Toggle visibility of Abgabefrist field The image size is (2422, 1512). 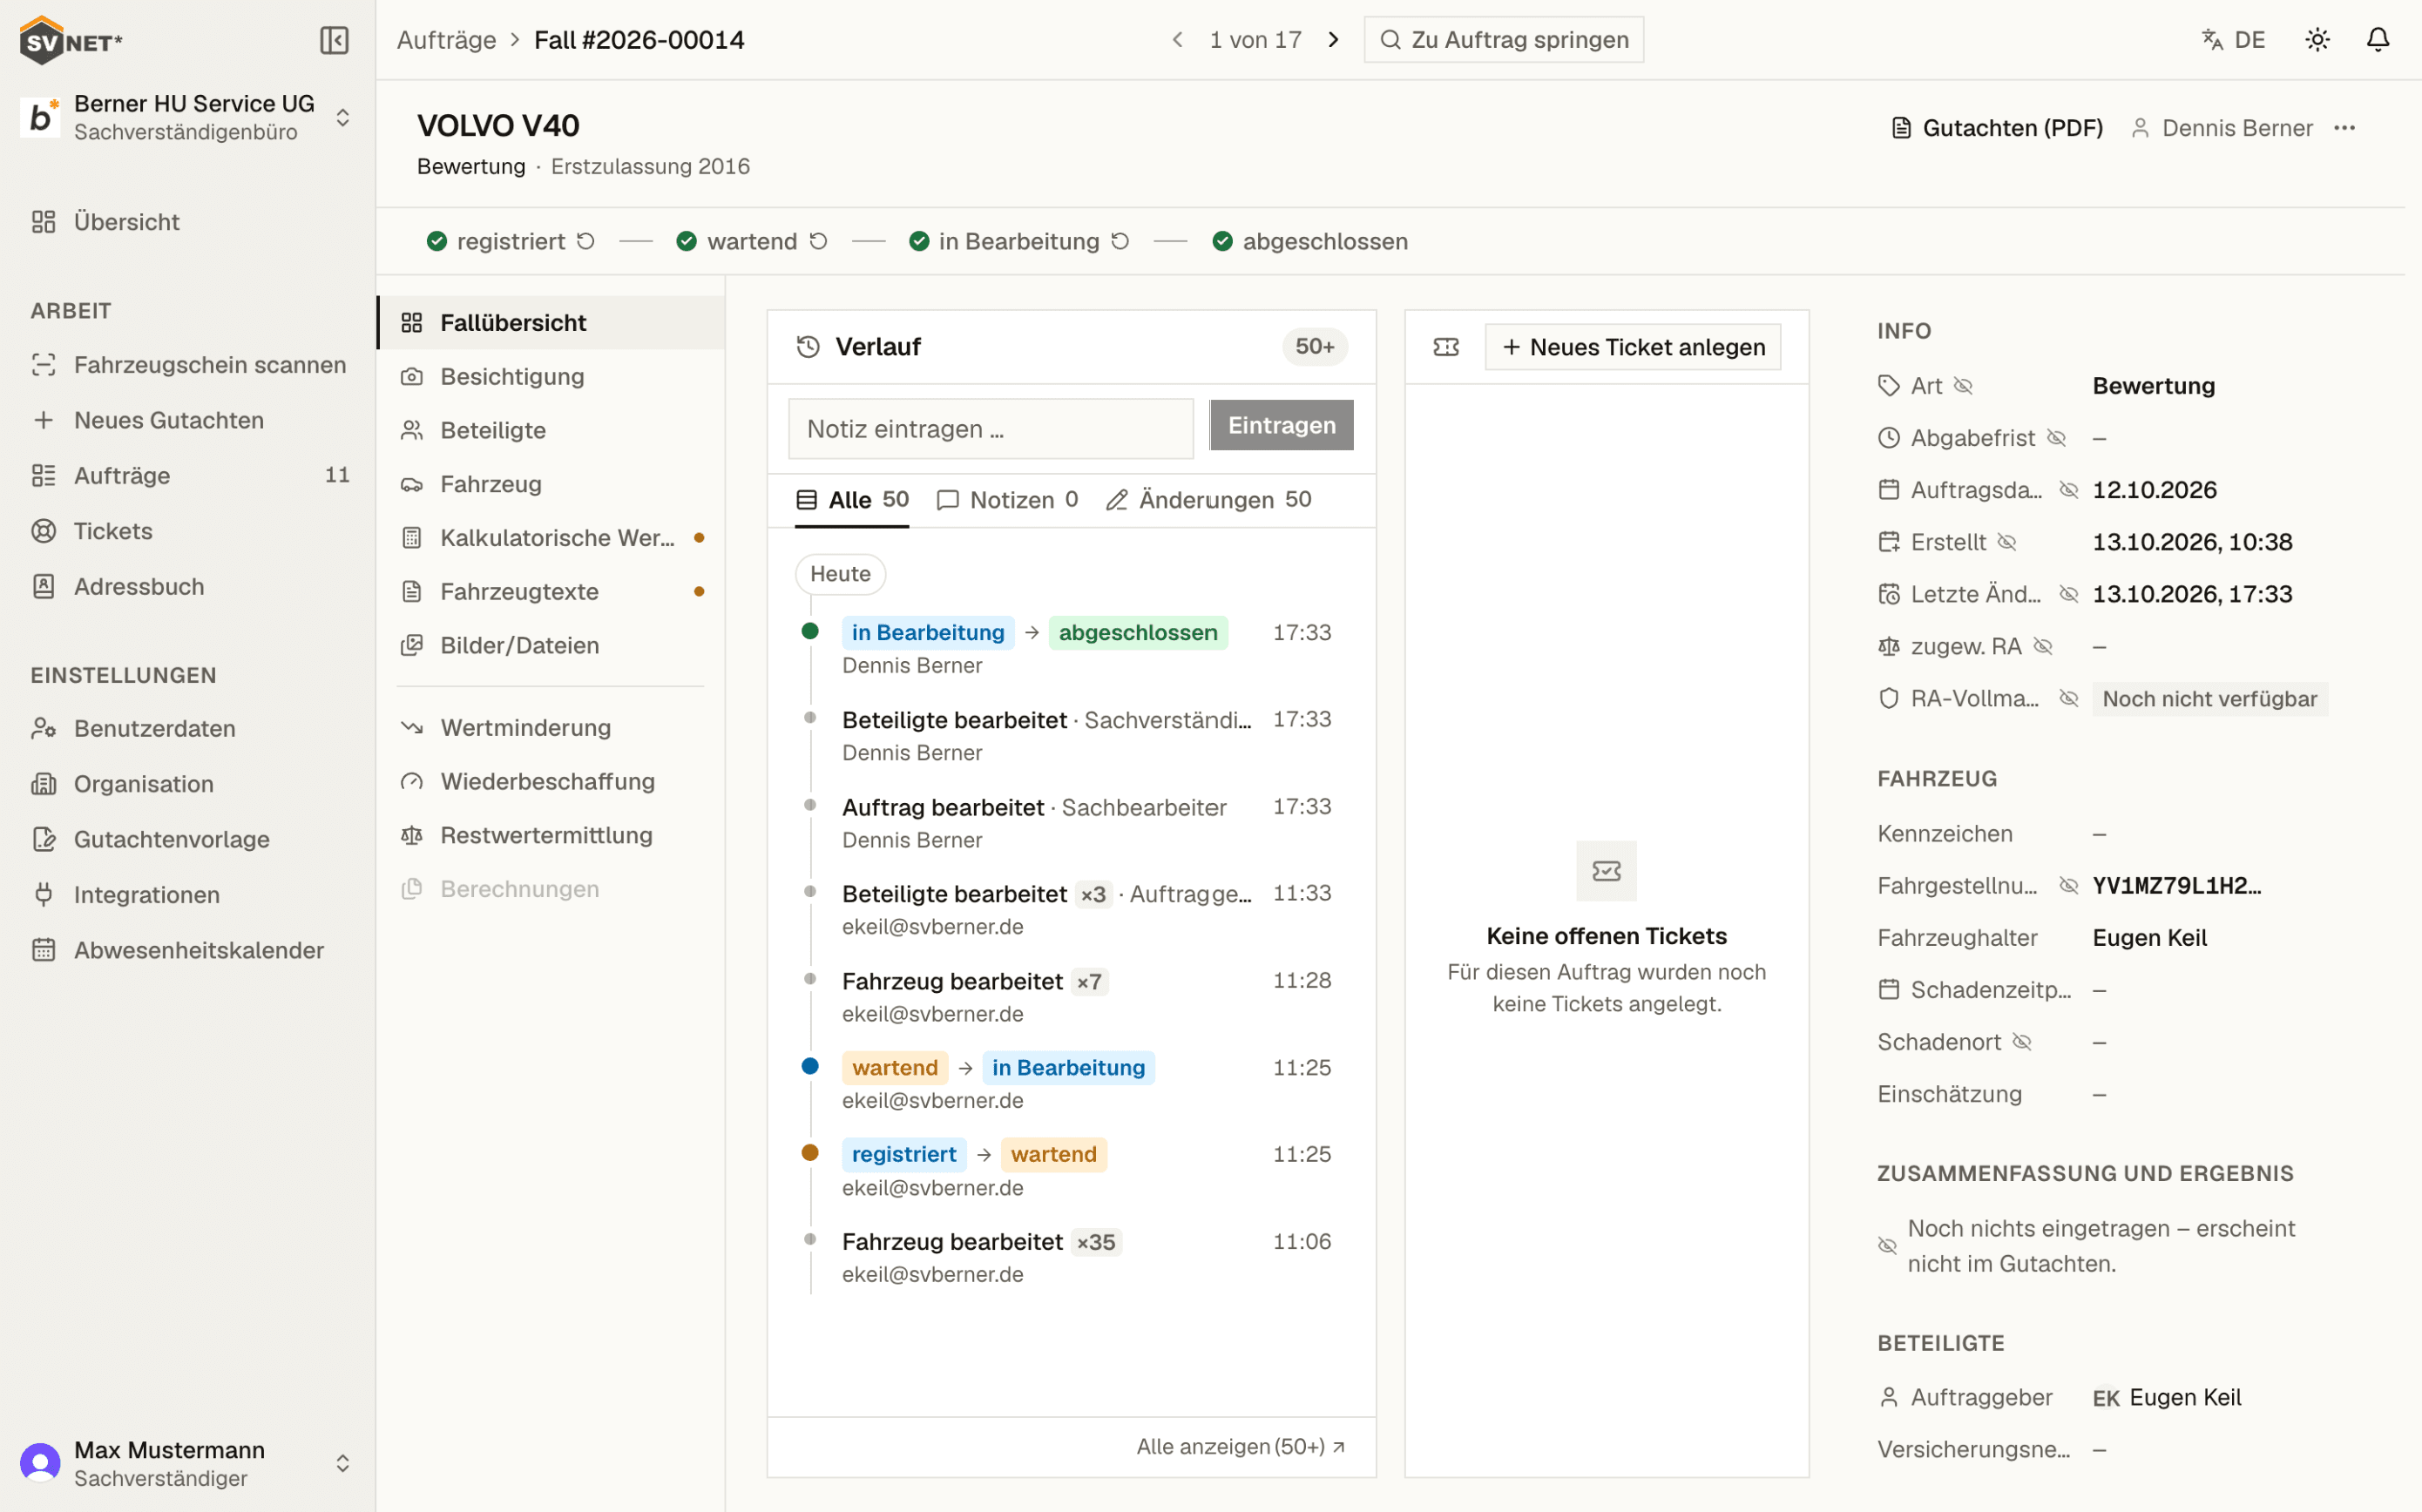(2056, 438)
